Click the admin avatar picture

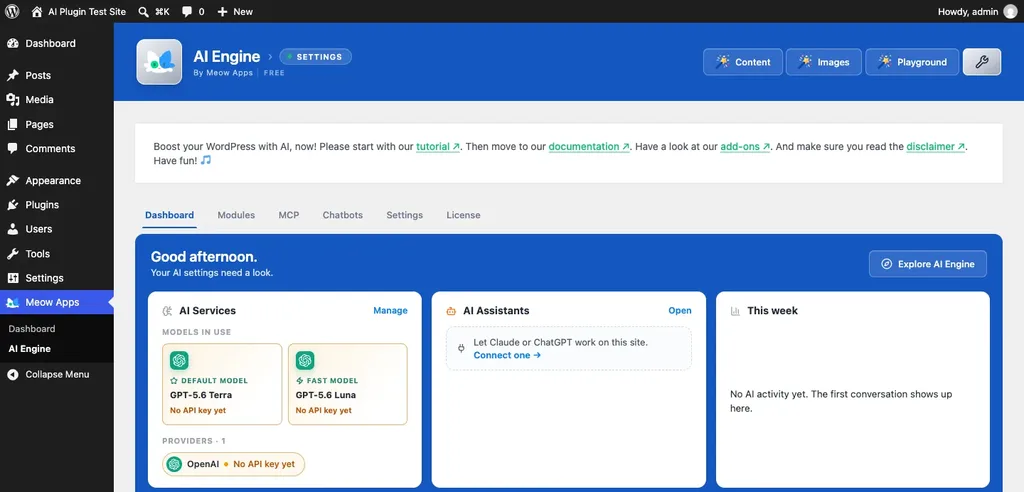(1010, 12)
